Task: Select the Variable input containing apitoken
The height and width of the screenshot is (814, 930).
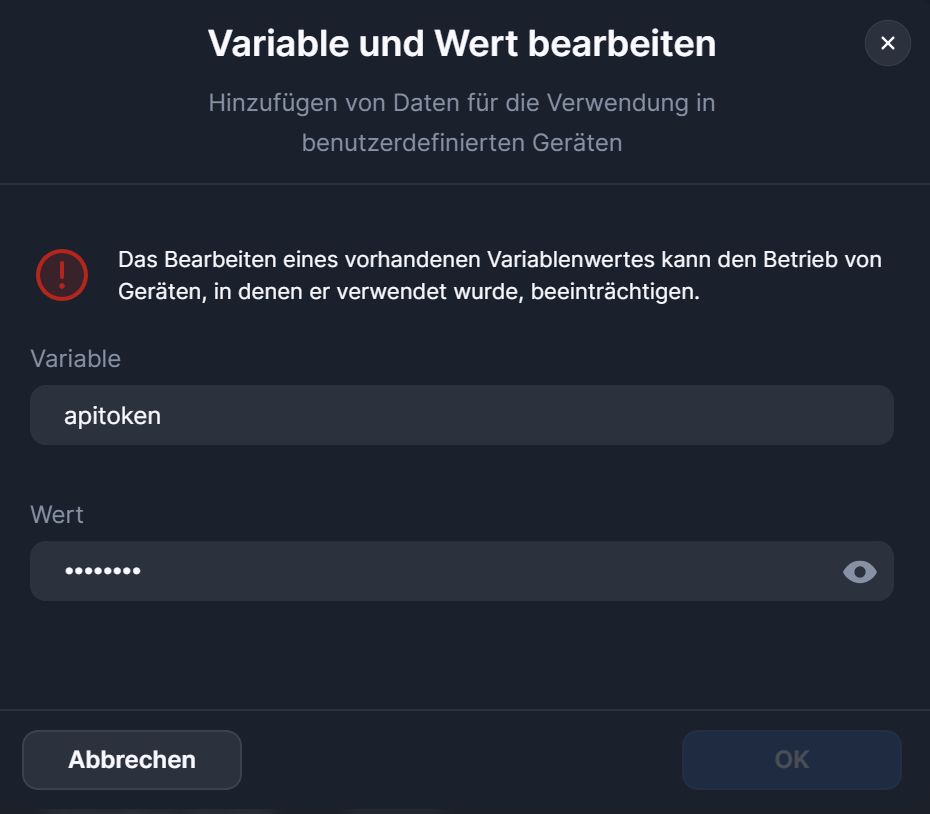Action: pyautogui.click(x=462, y=415)
